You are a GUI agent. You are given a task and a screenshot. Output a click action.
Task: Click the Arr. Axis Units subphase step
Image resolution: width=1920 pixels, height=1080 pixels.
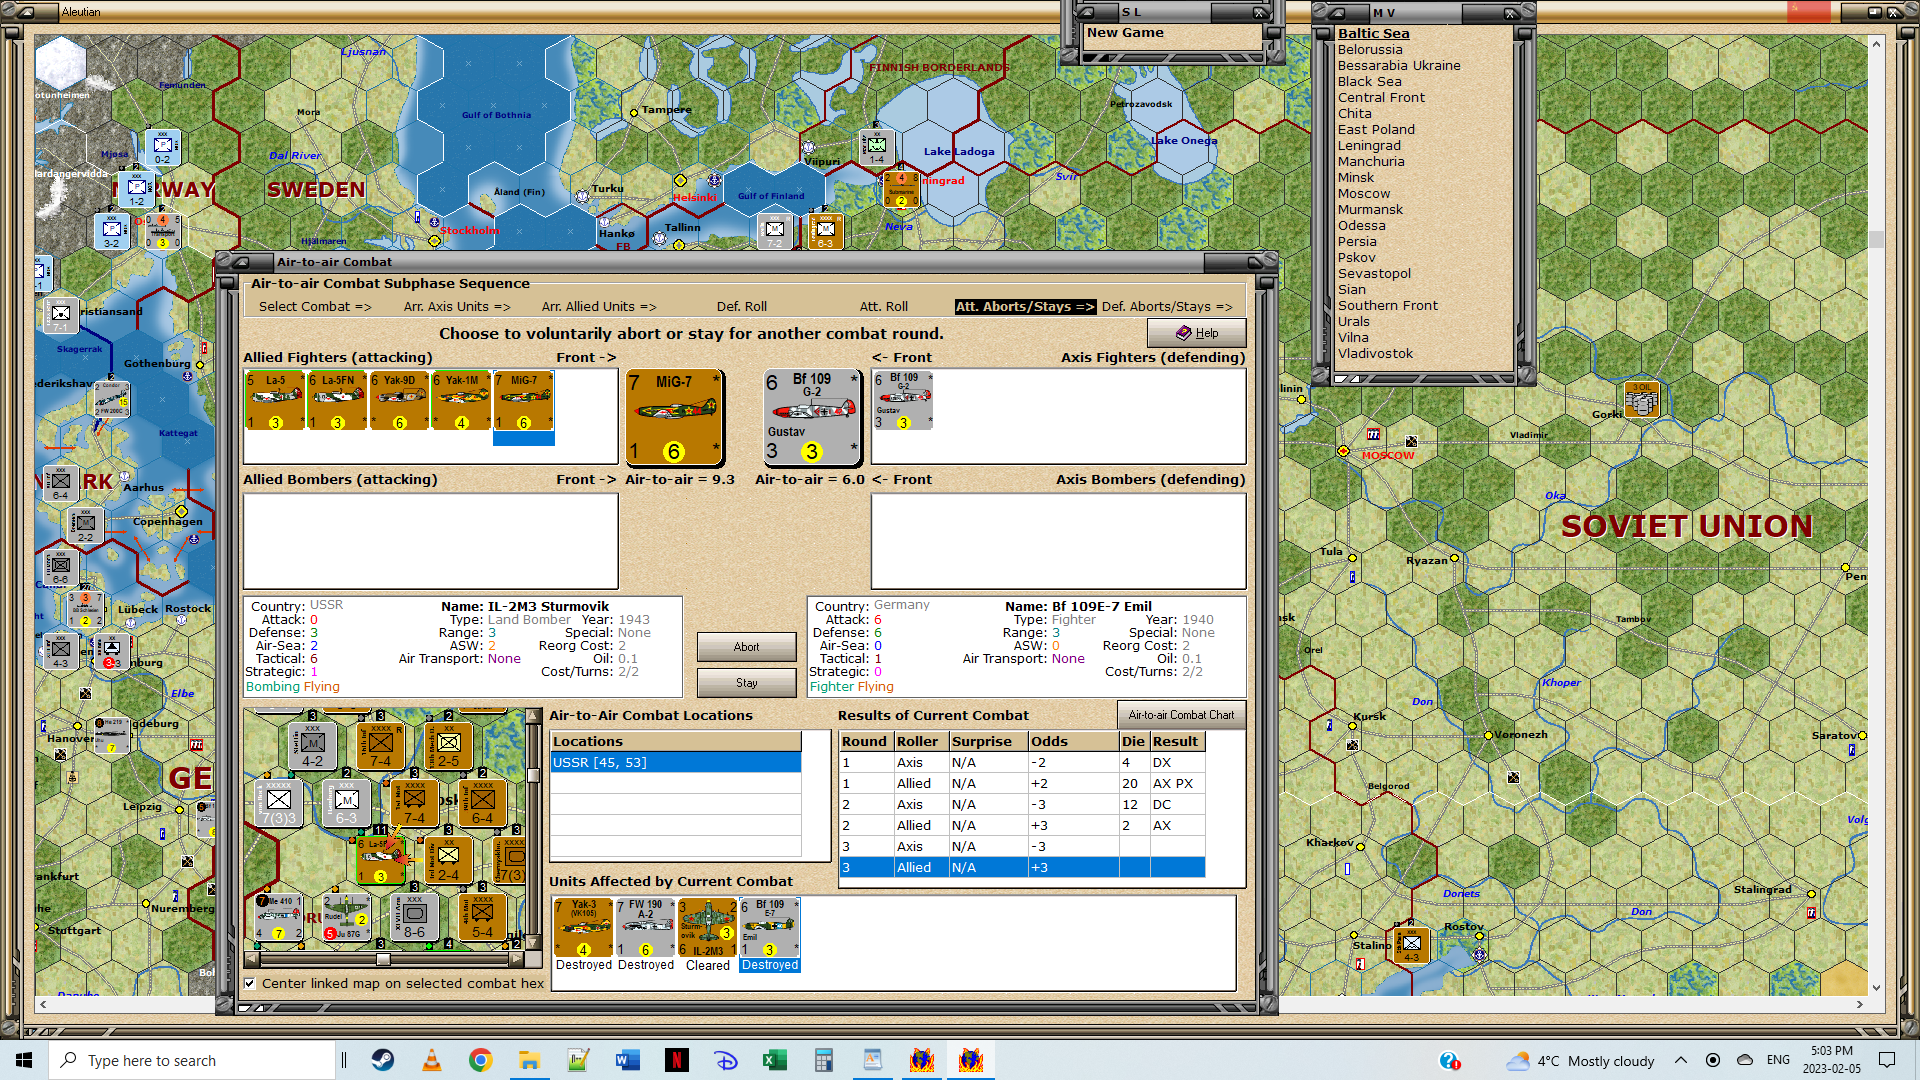coord(457,307)
